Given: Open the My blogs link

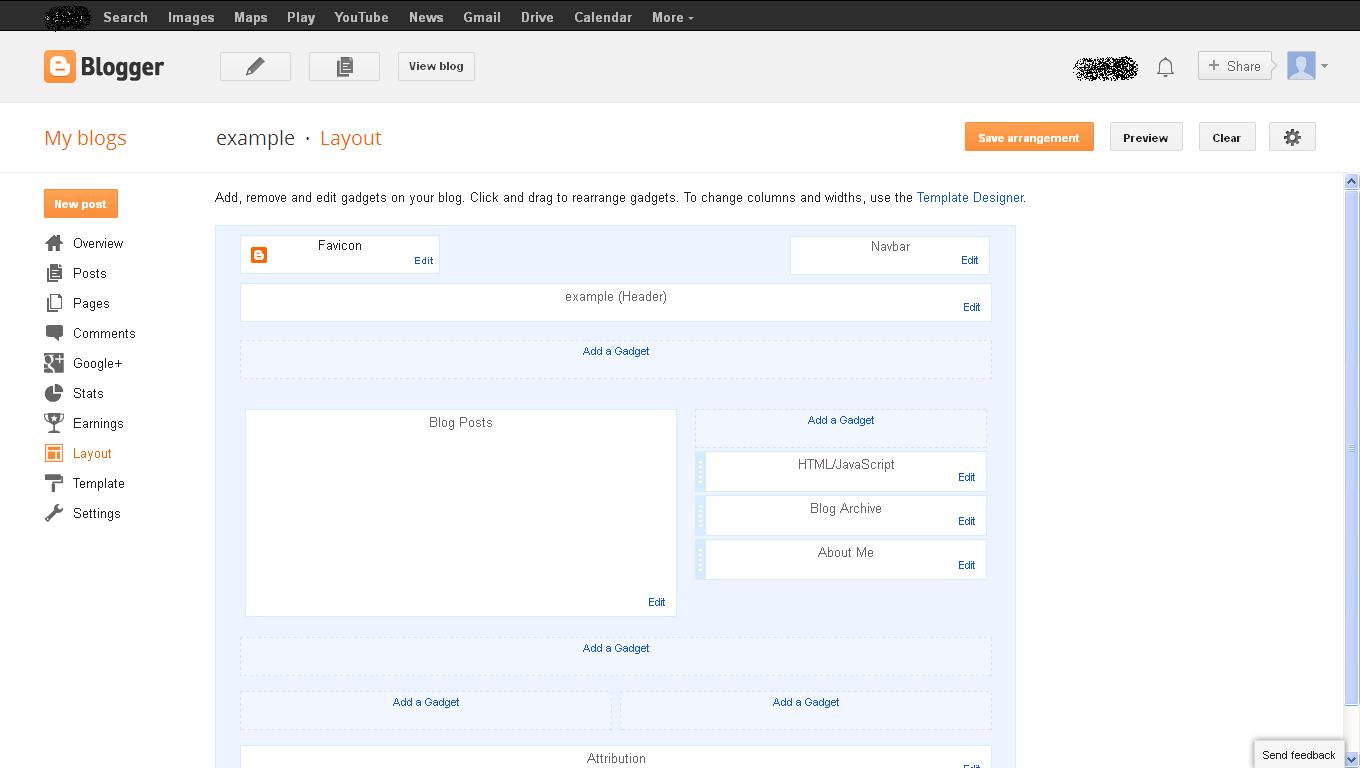Looking at the screenshot, I should pos(85,138).
